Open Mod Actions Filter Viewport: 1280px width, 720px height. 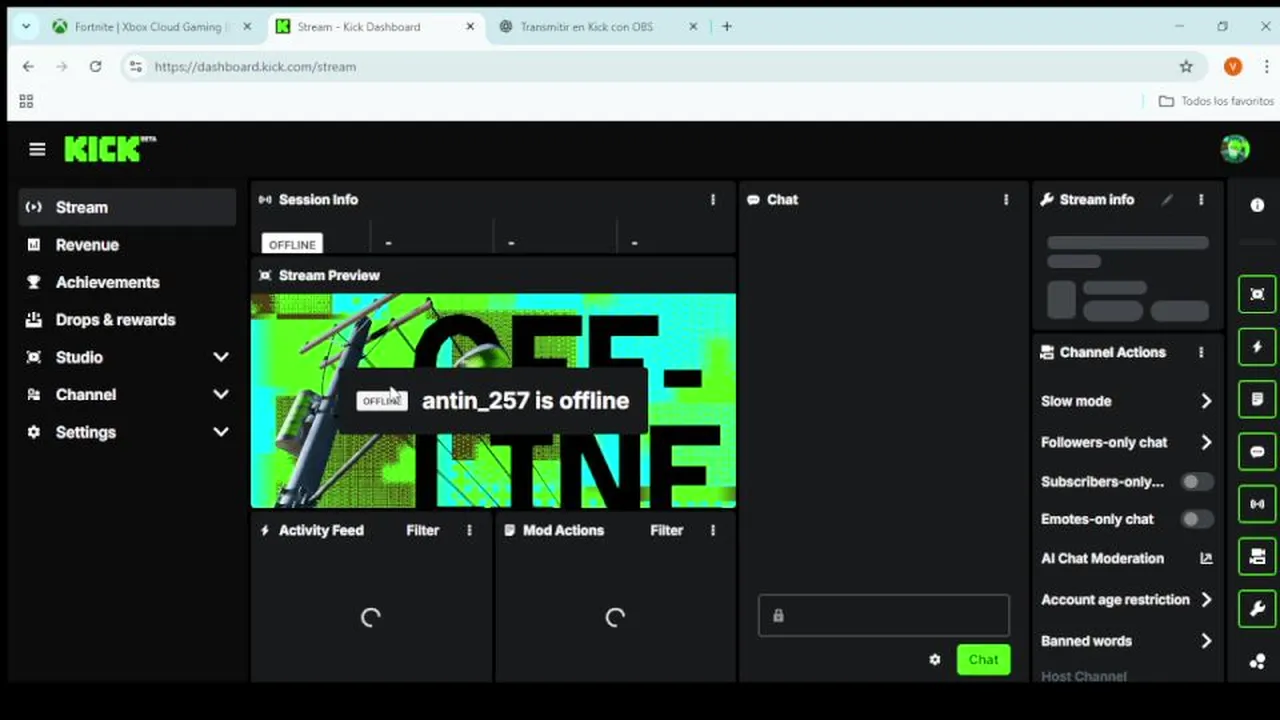tap(666, 530)
